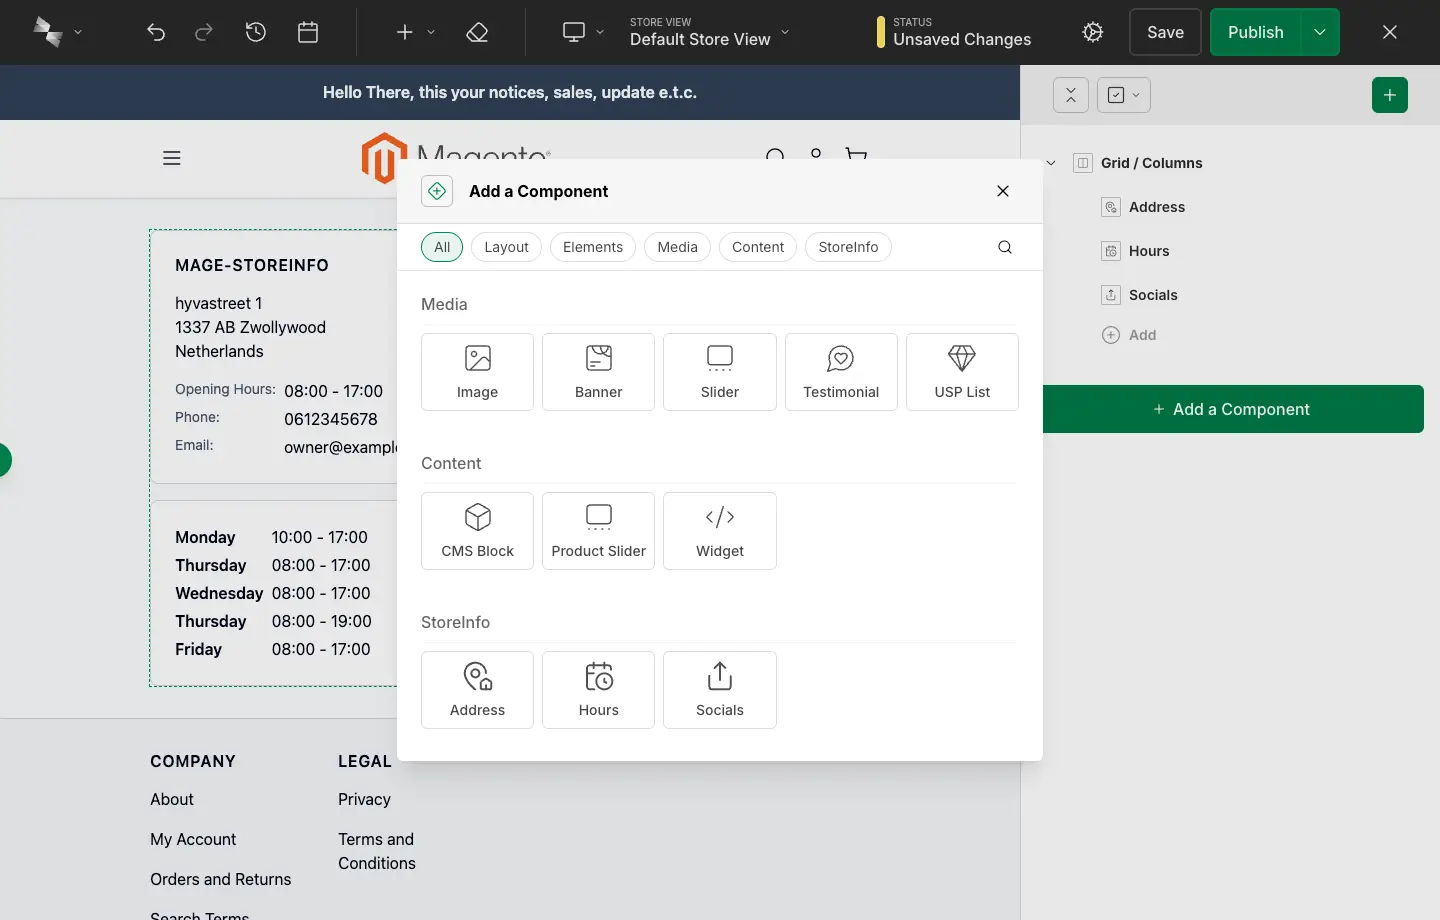Collapse the Grid / Columns tree
The width and height of the screenshot is (1440, 920).
1050,162
